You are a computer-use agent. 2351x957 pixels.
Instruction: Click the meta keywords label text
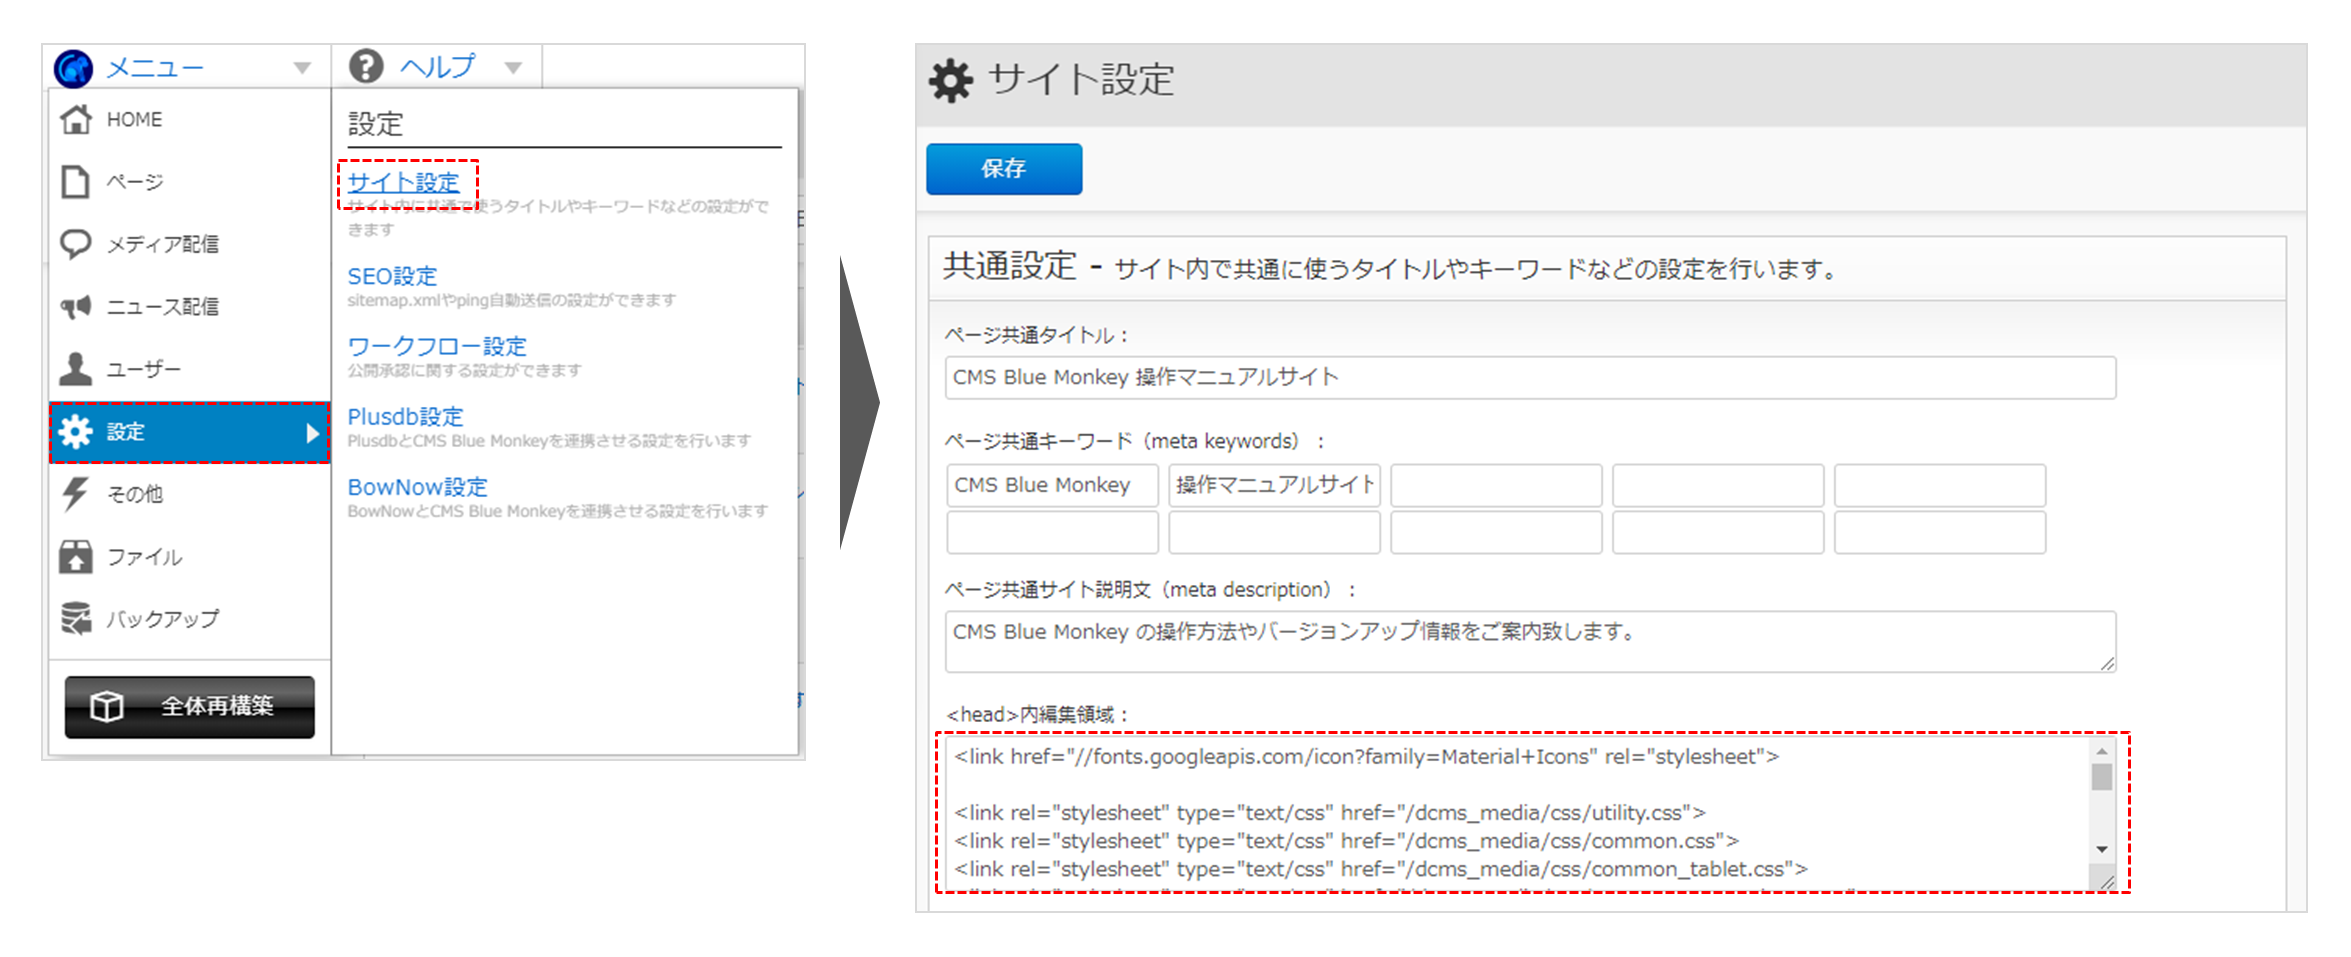pos(1135,441)
